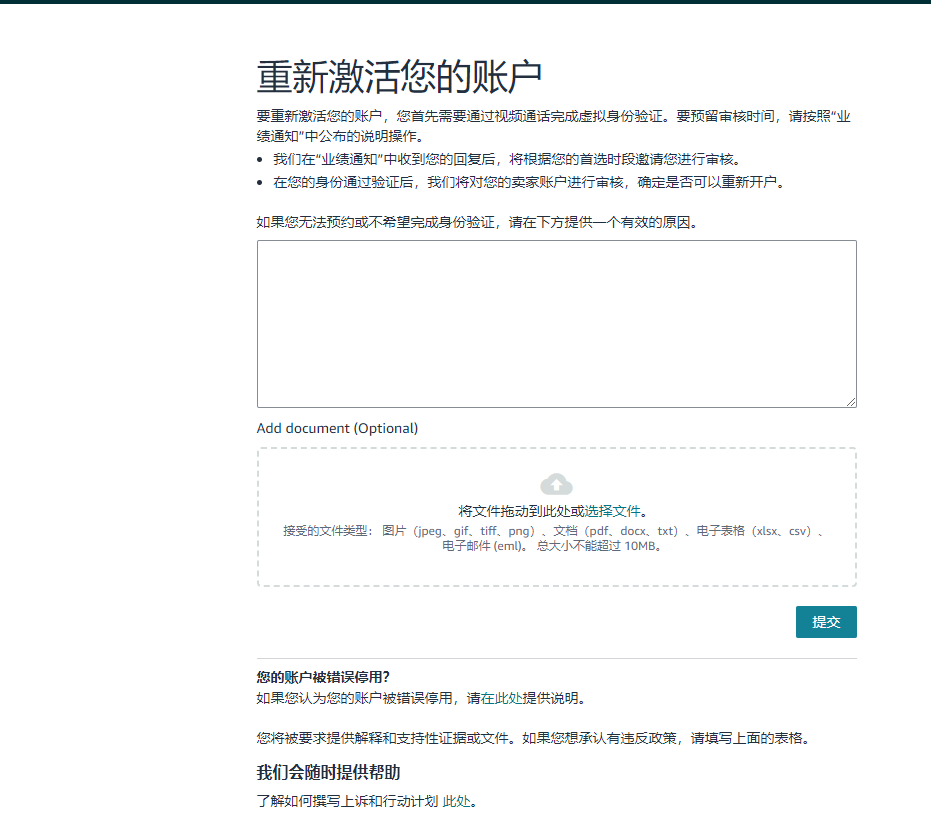Open the 选择文件 file chooser link

click(612, 511)
